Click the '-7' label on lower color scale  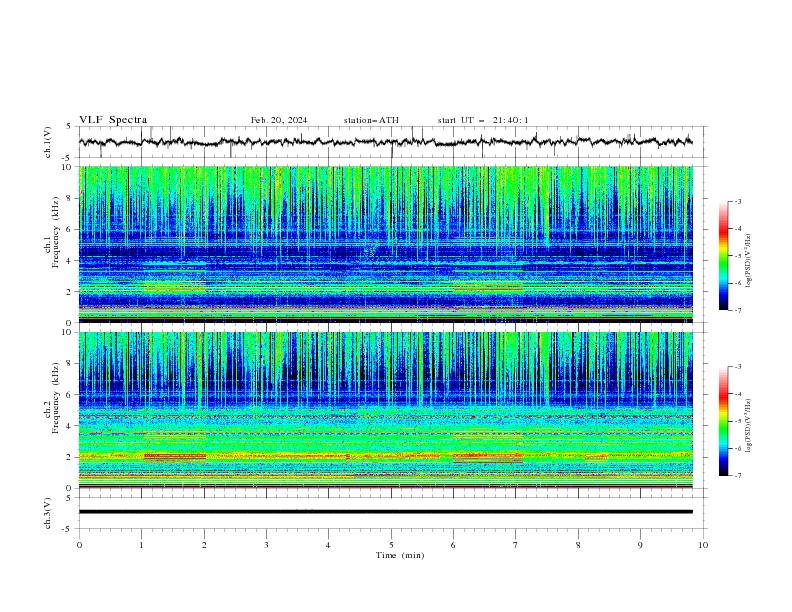(x=737, y=476)
